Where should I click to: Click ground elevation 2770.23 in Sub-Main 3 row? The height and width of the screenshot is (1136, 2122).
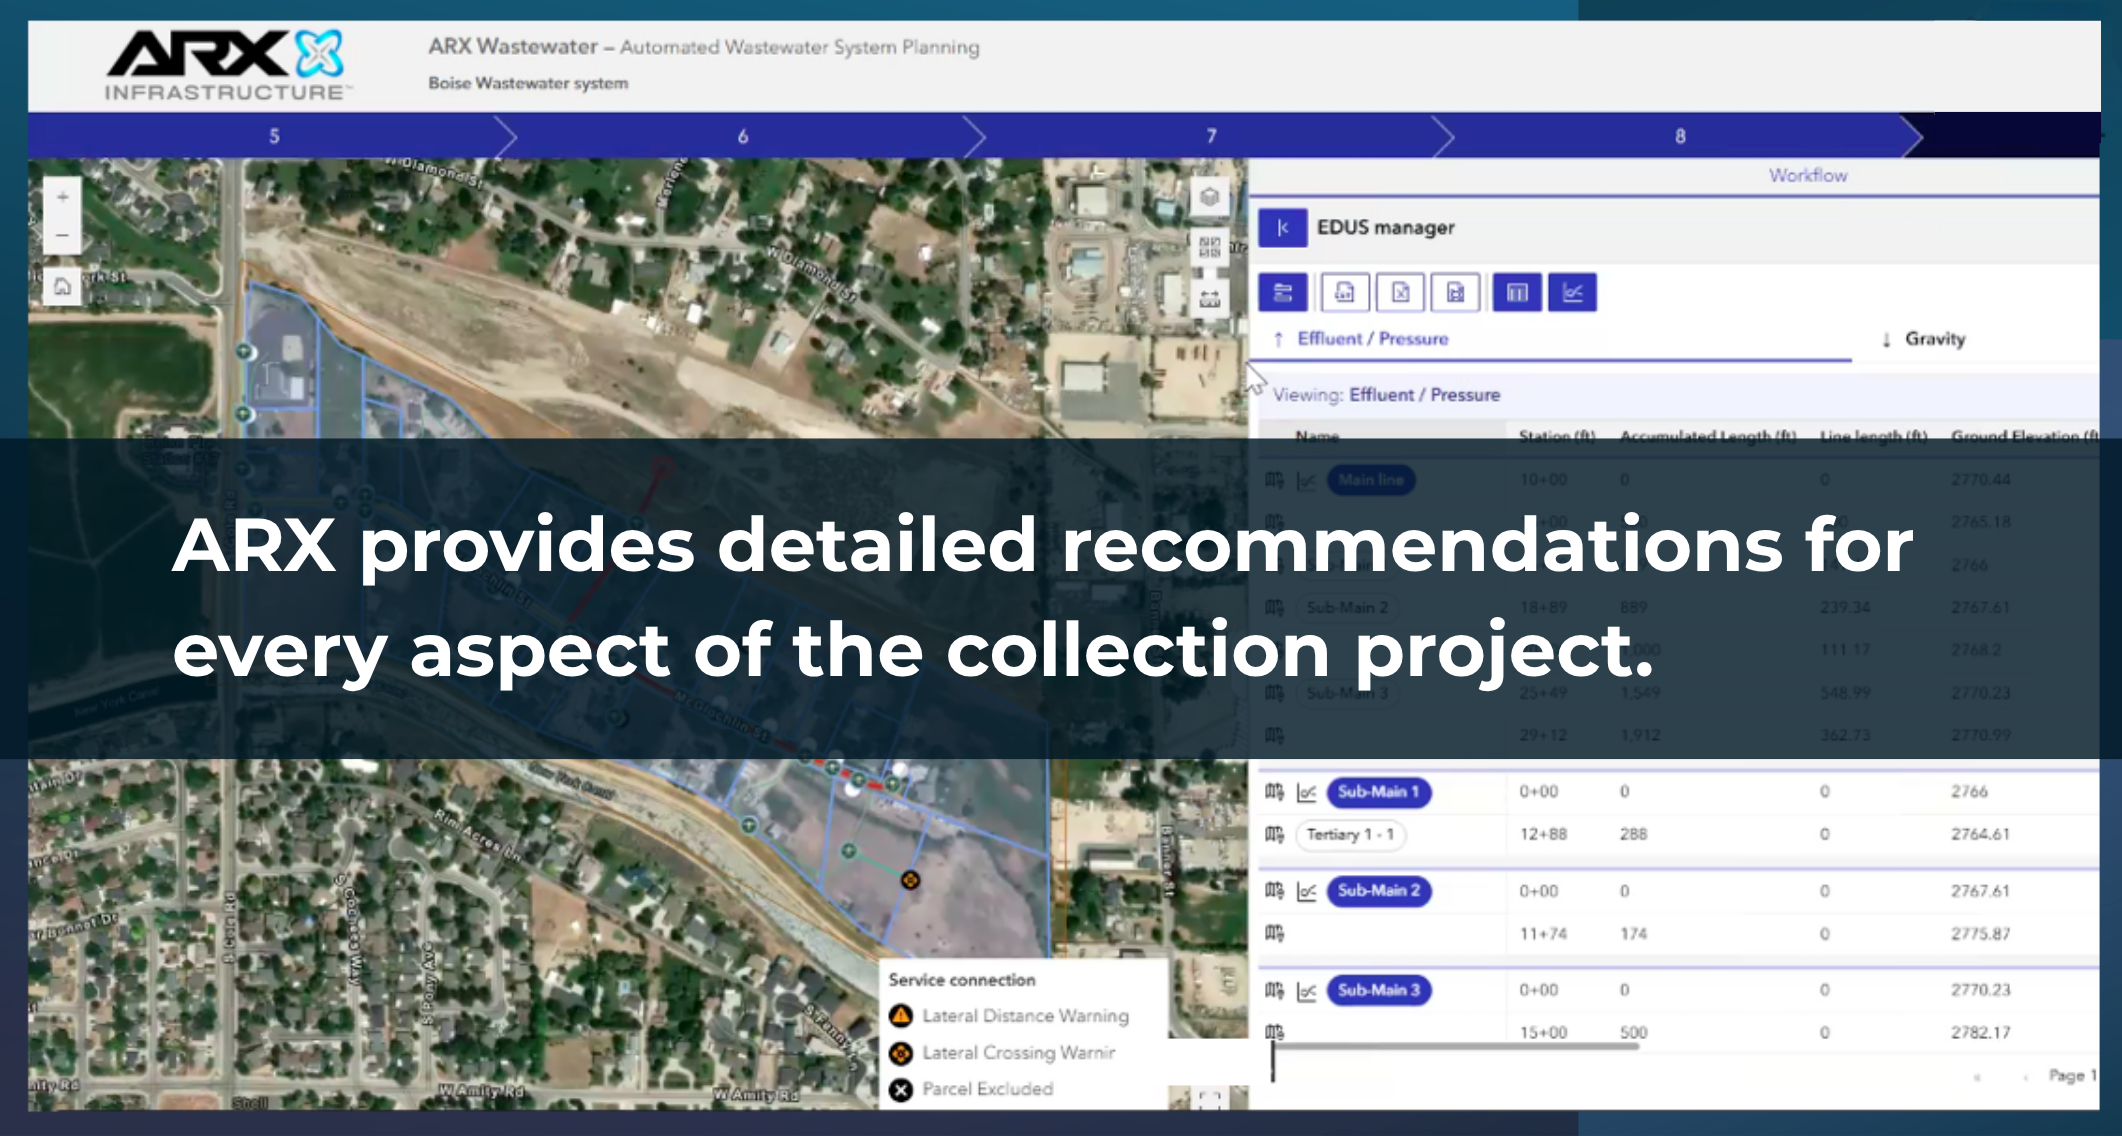[1980, 990]
